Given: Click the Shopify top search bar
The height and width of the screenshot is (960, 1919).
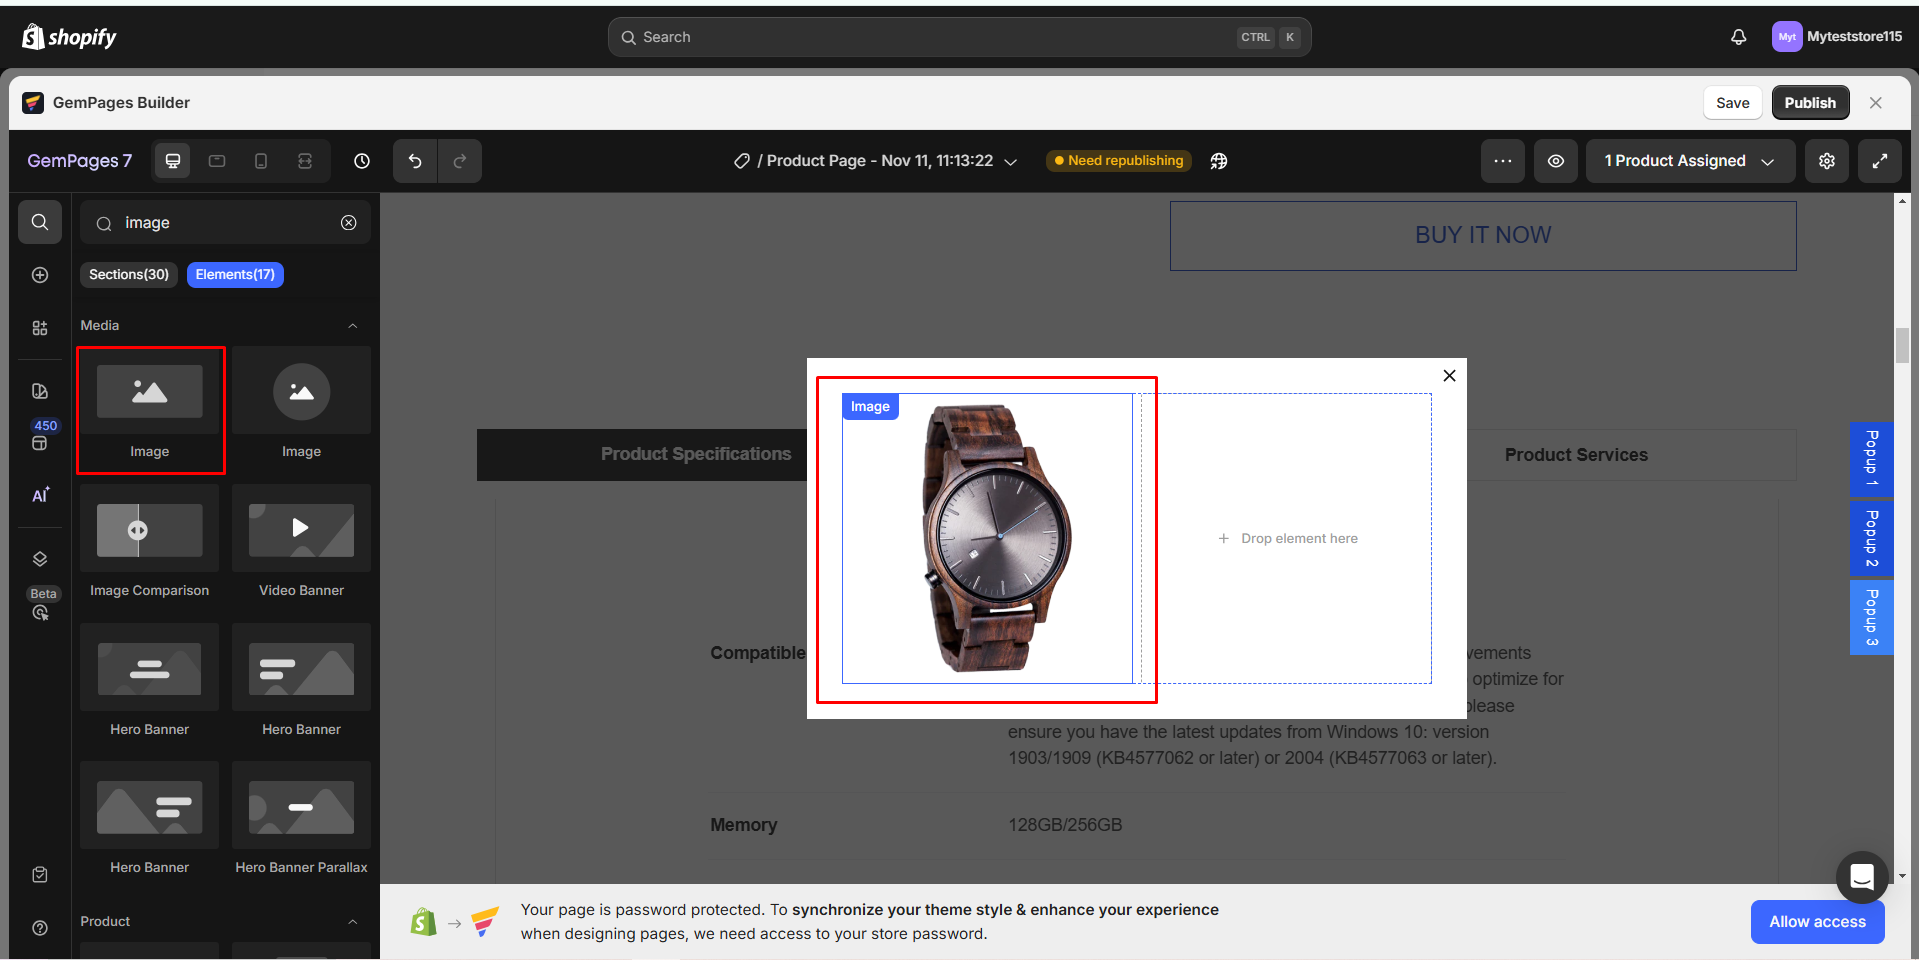Looking at the screenshot, I should click(959, 37).
